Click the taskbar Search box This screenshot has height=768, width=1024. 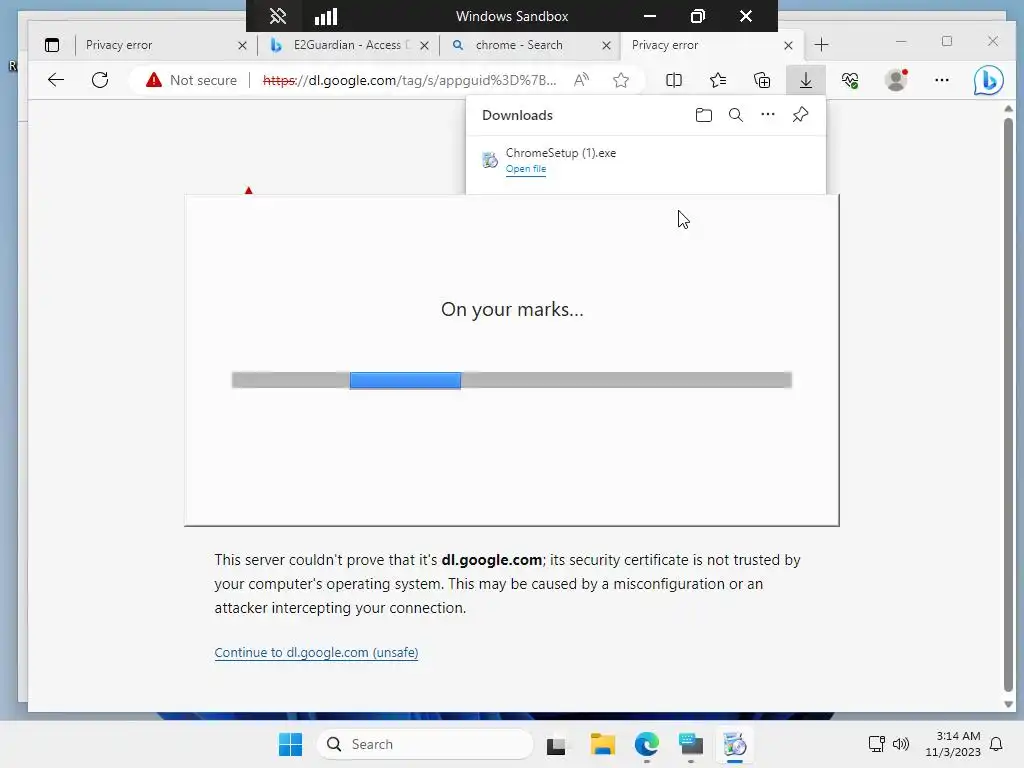tap(425, 744)
